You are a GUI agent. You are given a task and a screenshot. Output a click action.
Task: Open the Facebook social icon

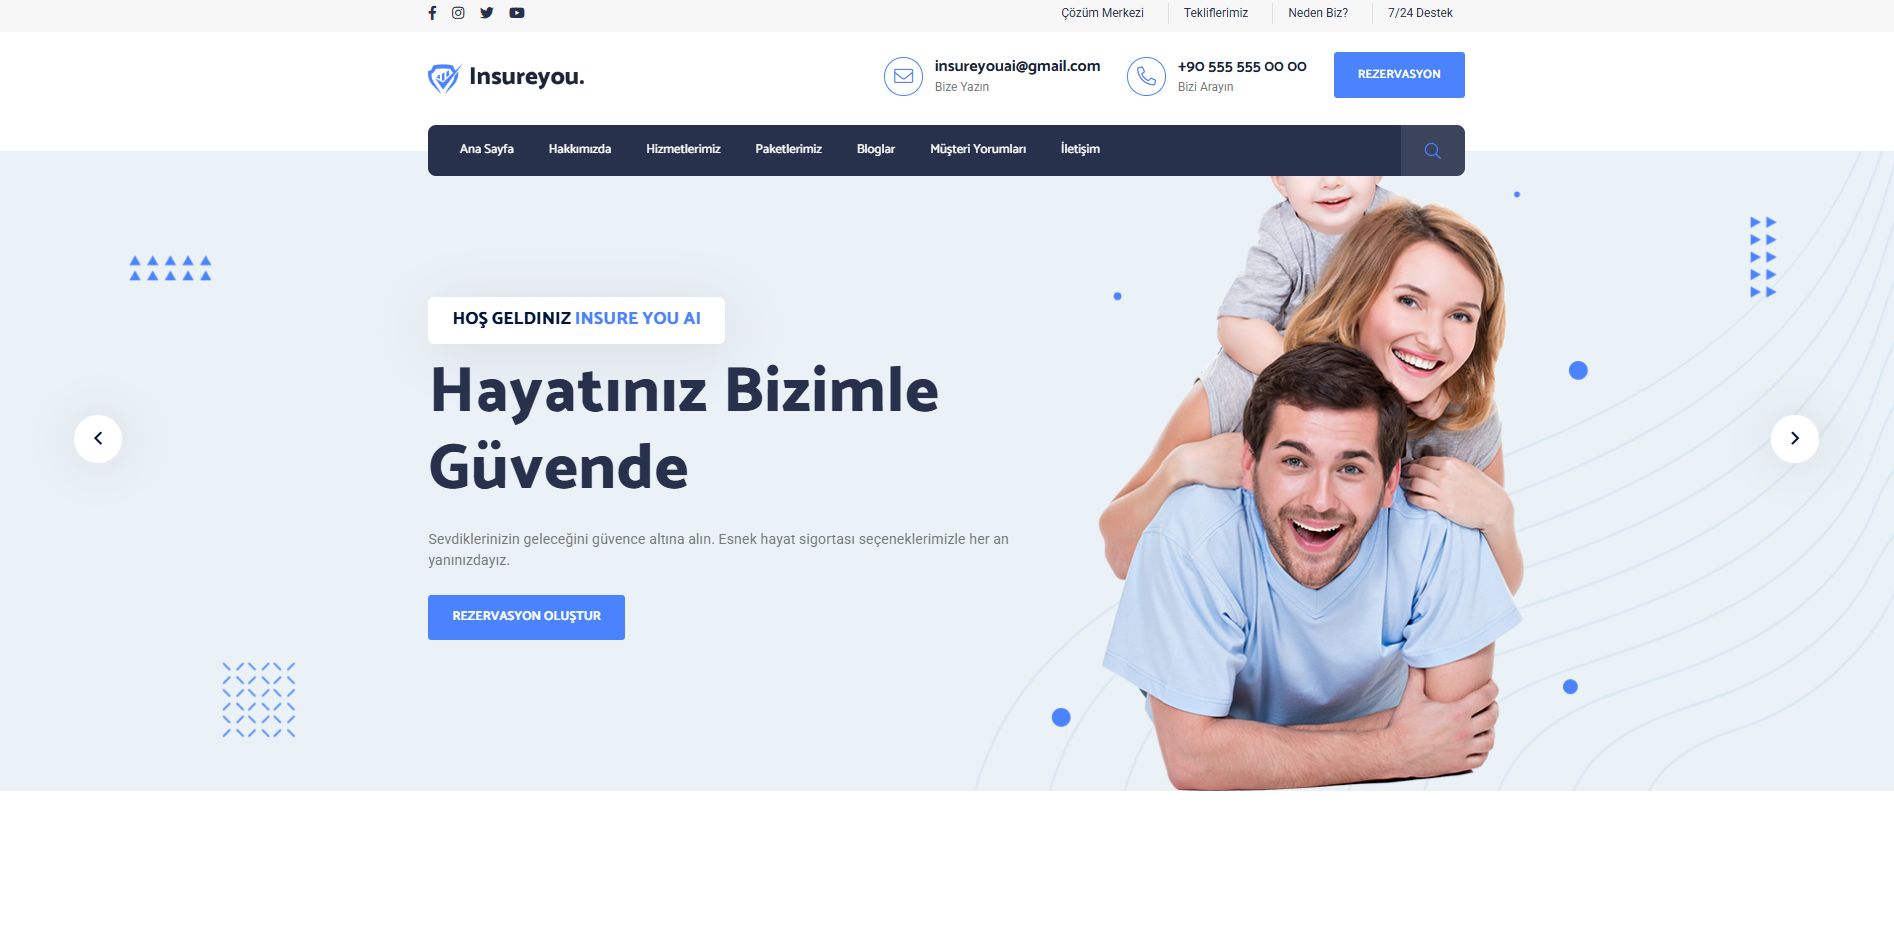tap(432, 13)
